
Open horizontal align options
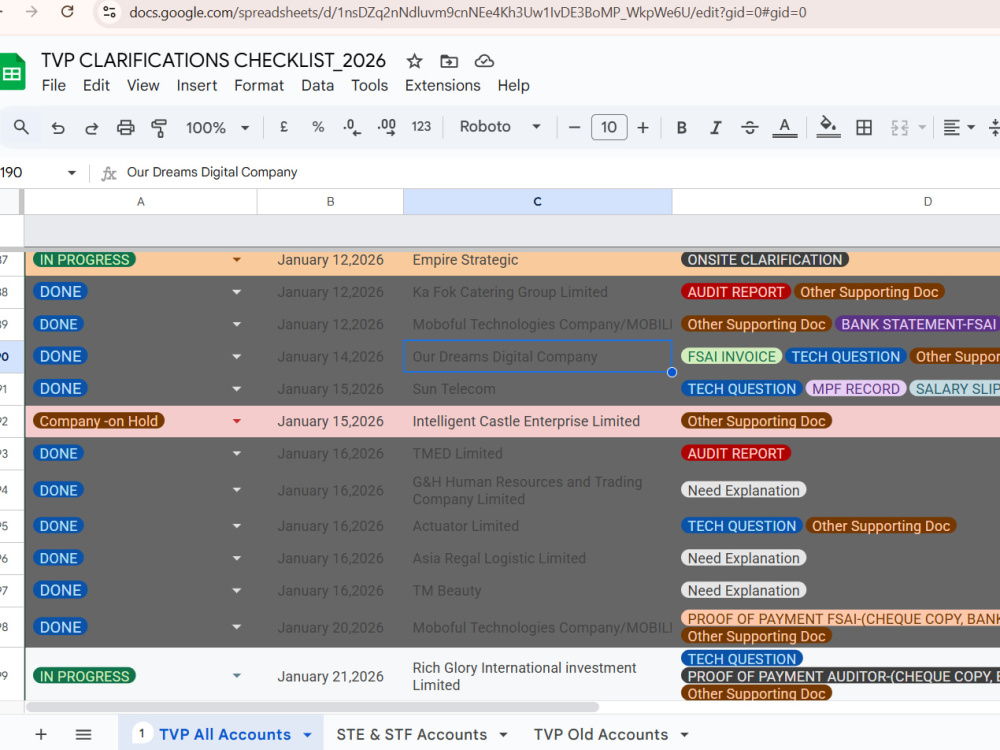pyautogui.click(x=958, y=128)
